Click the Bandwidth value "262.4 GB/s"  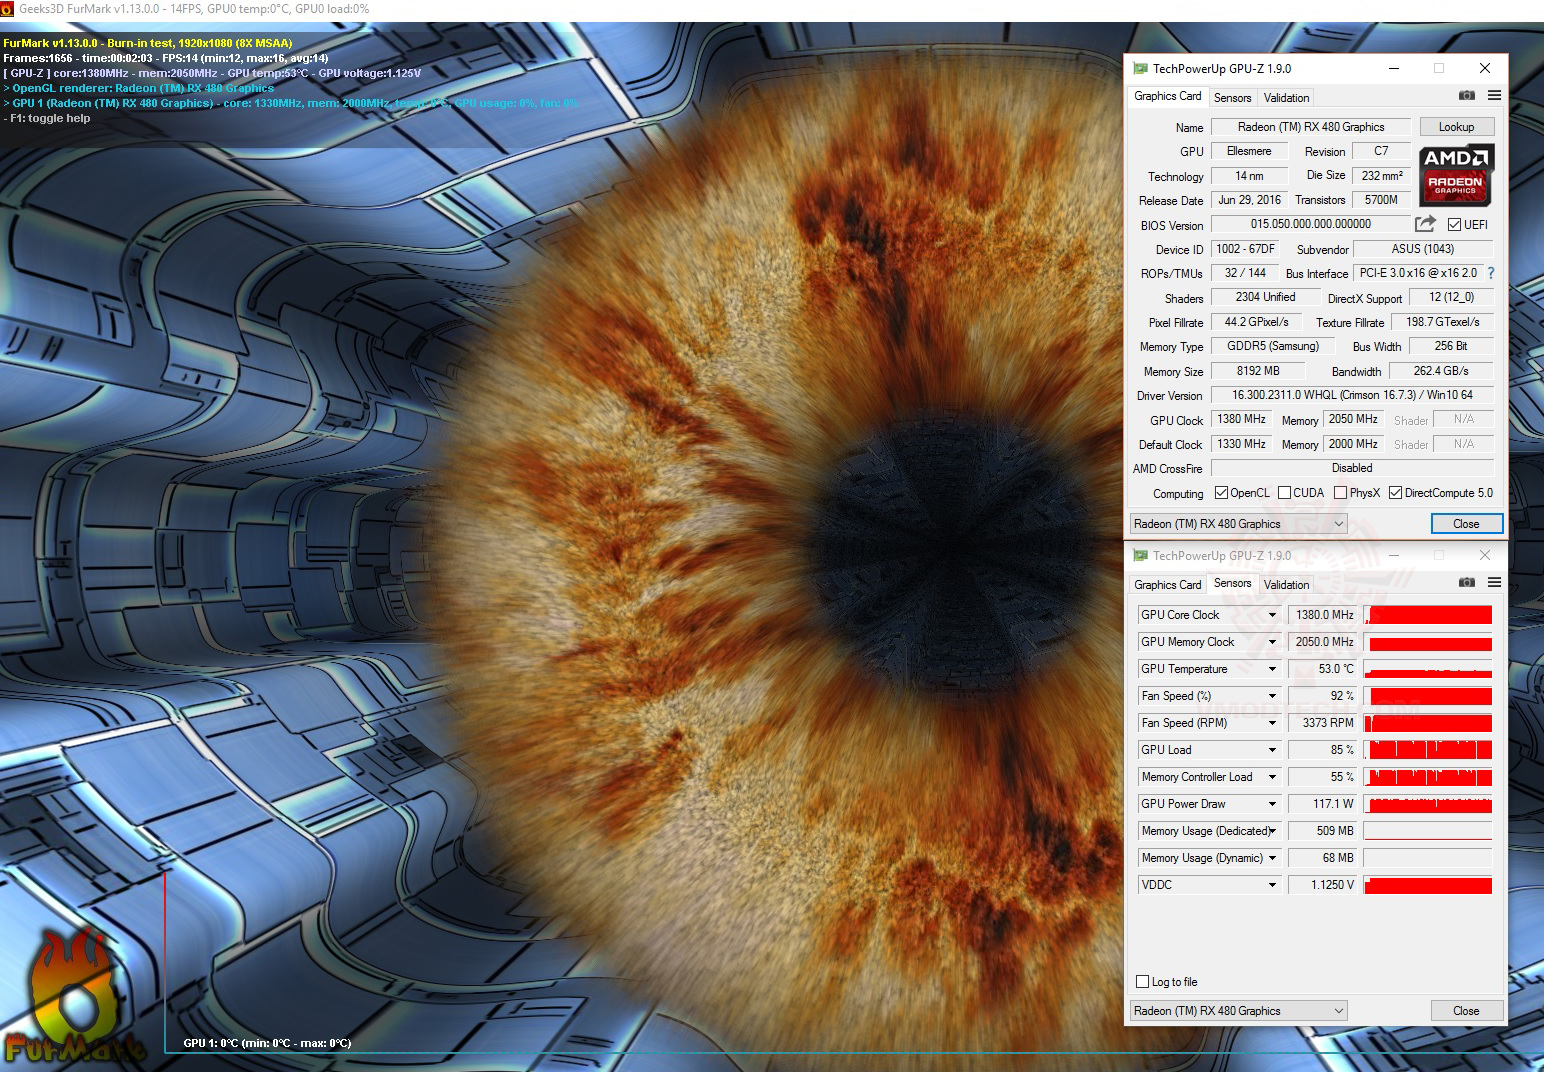coord(1441,371)
